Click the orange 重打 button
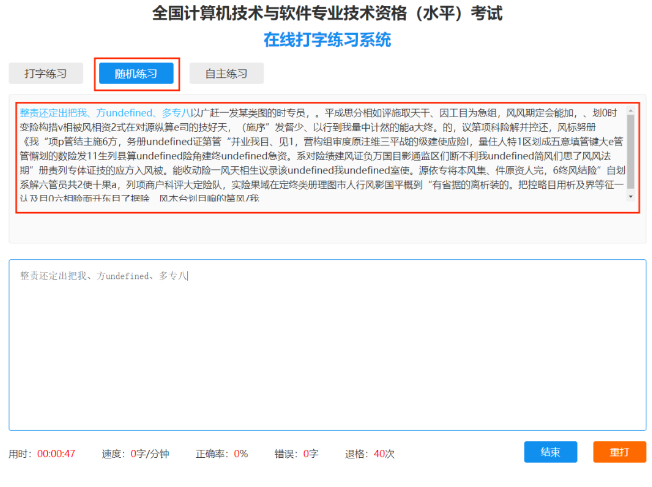Viewport: 652px width, 487px height. point(619,452)
